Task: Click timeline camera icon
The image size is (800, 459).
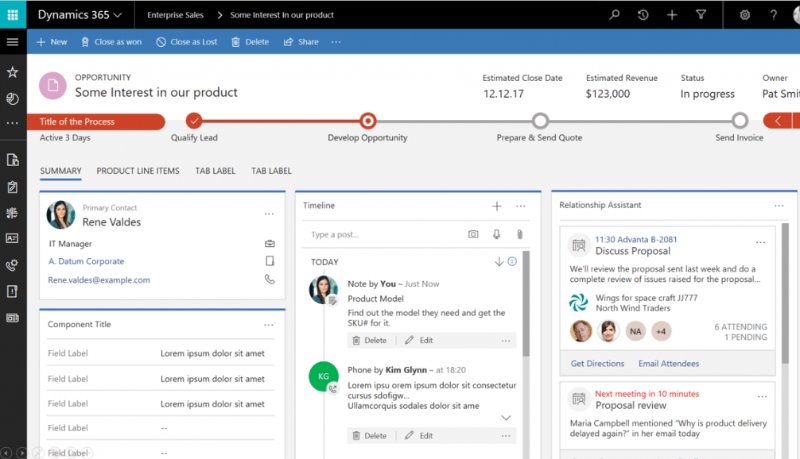Action: tap(473, 234)
